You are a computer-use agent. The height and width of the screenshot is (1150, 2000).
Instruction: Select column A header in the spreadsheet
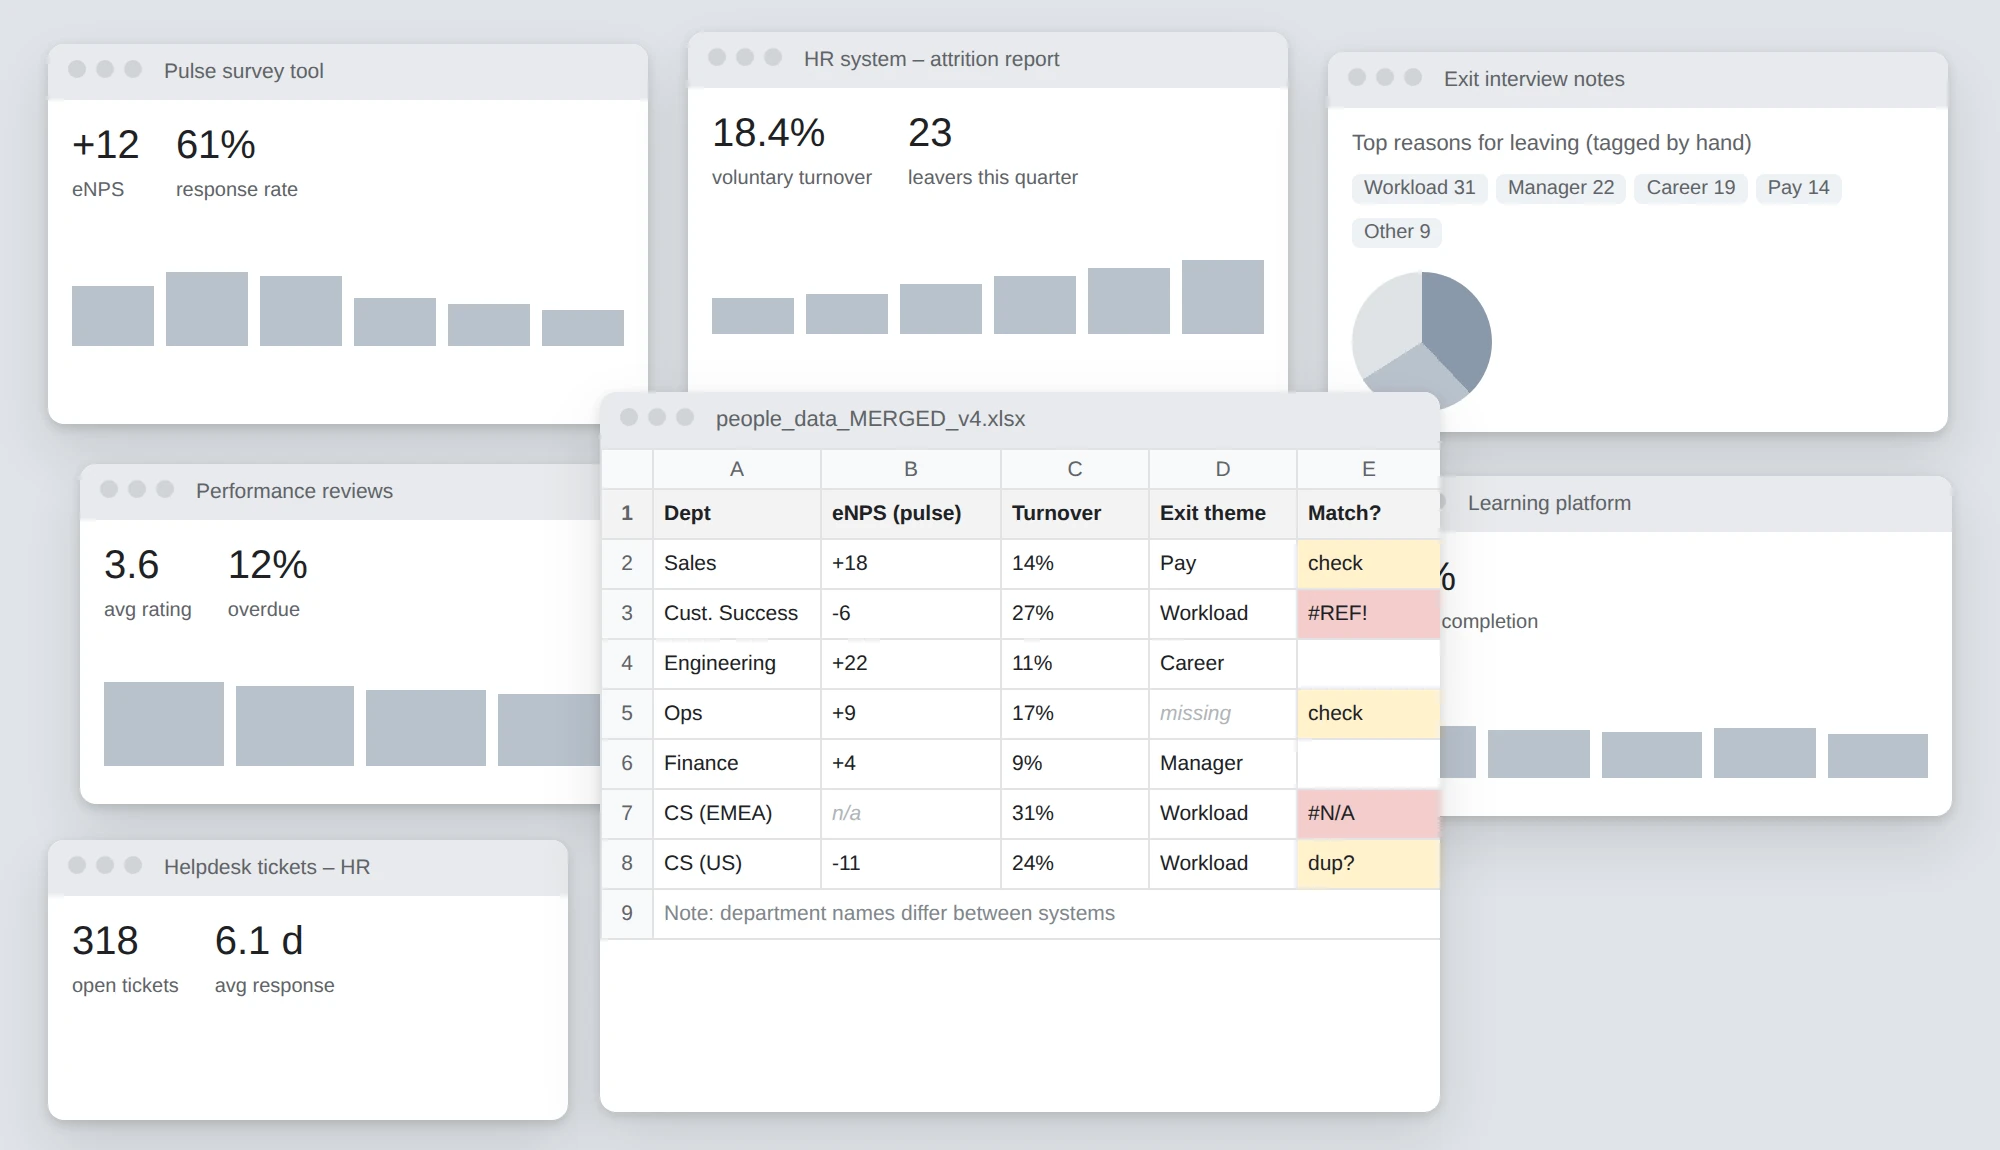pos(736,469)
